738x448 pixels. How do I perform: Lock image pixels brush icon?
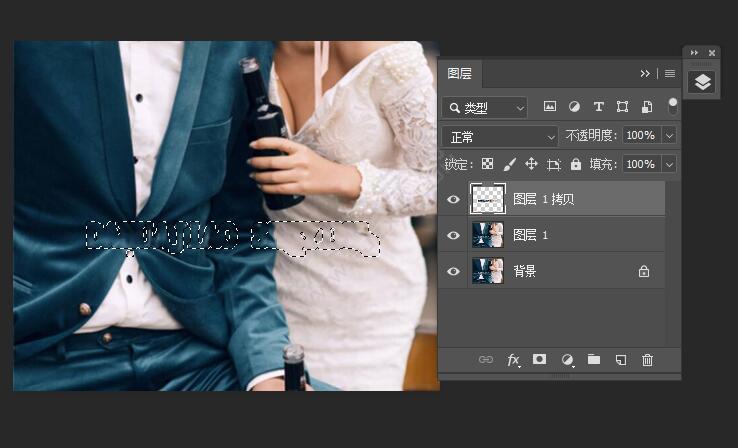[509, 164]
